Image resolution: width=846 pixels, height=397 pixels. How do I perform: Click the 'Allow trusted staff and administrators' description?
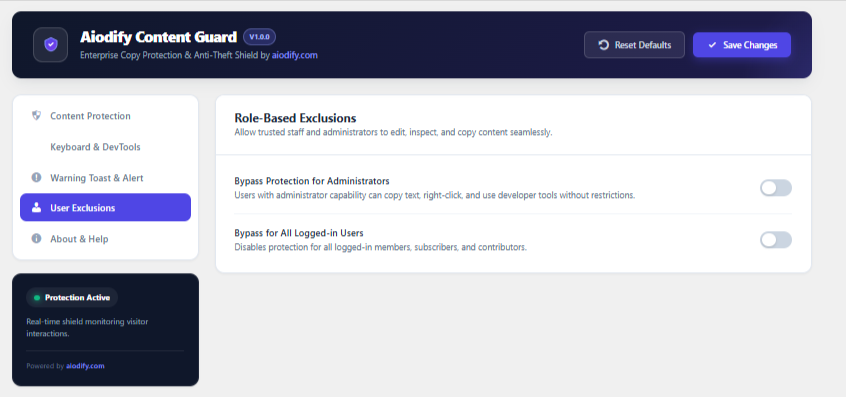[393, 132]
